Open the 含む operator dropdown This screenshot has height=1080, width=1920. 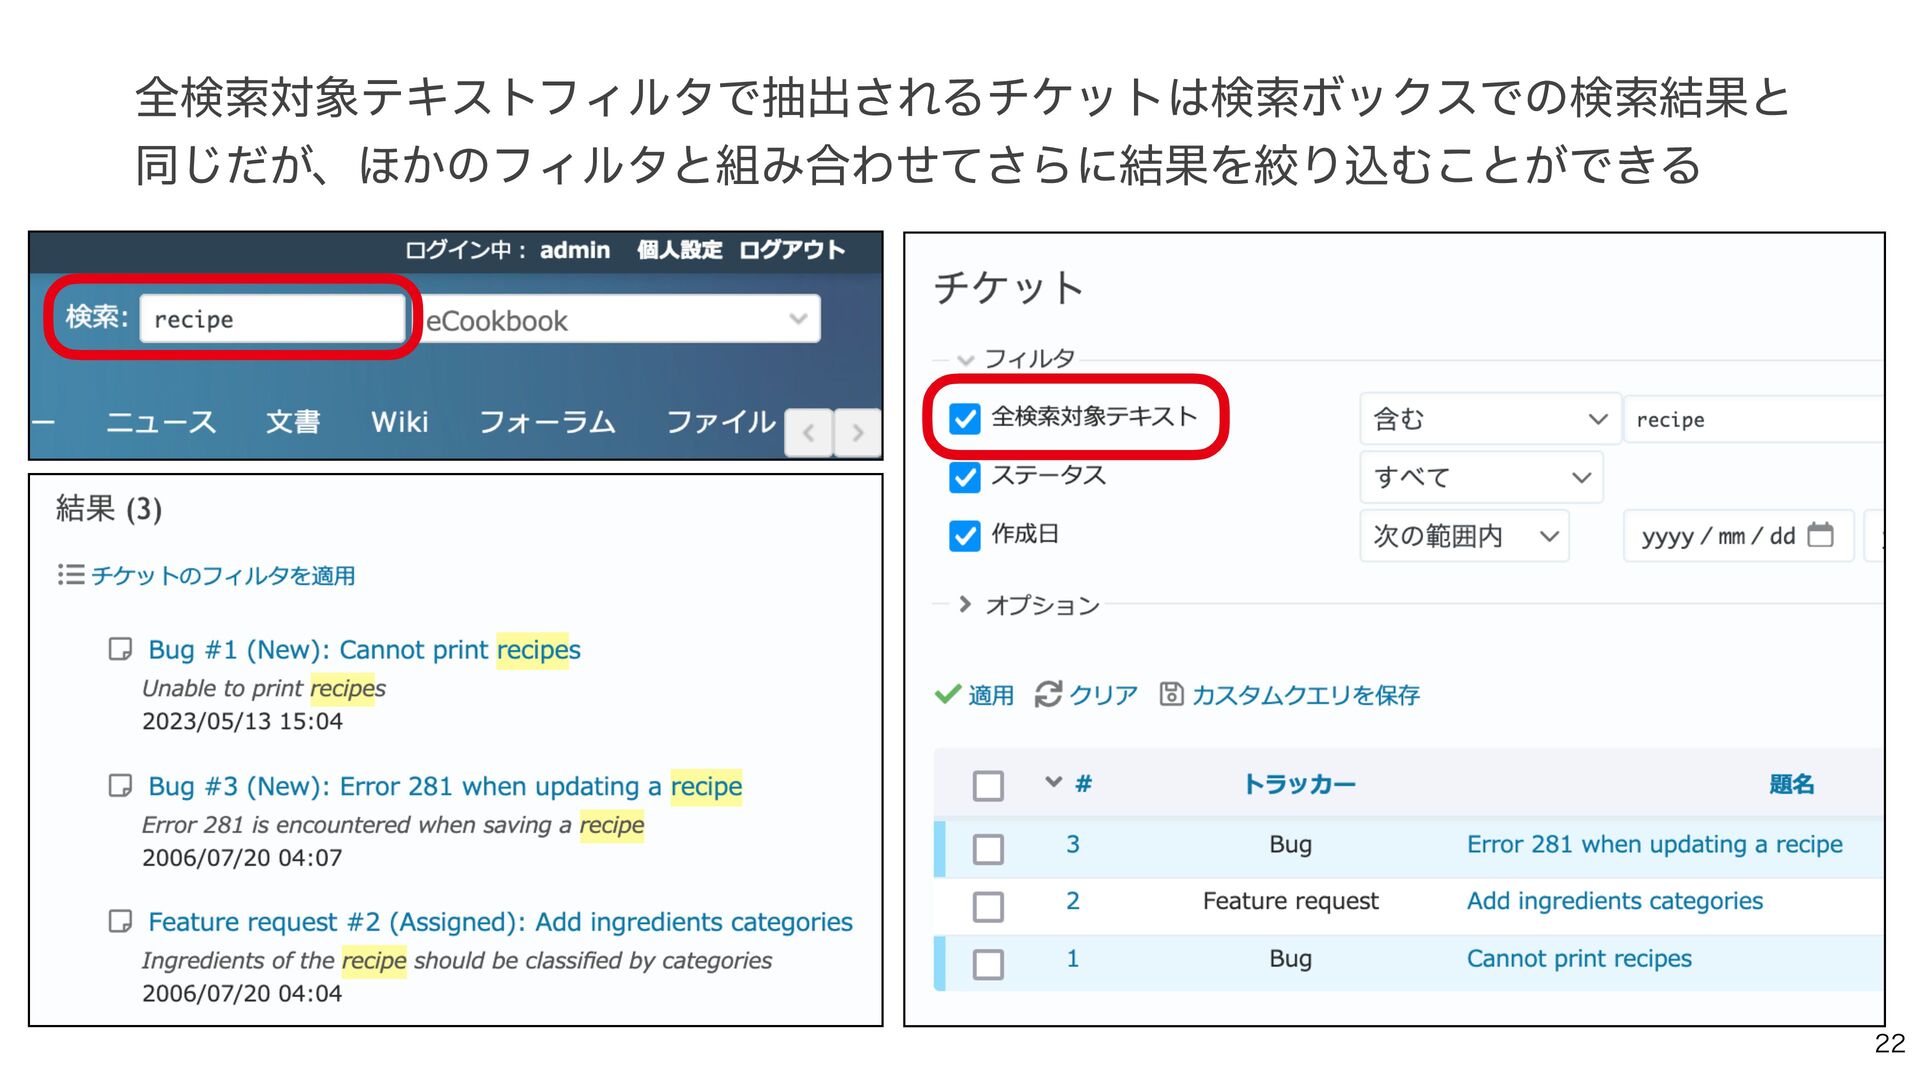1488,419
